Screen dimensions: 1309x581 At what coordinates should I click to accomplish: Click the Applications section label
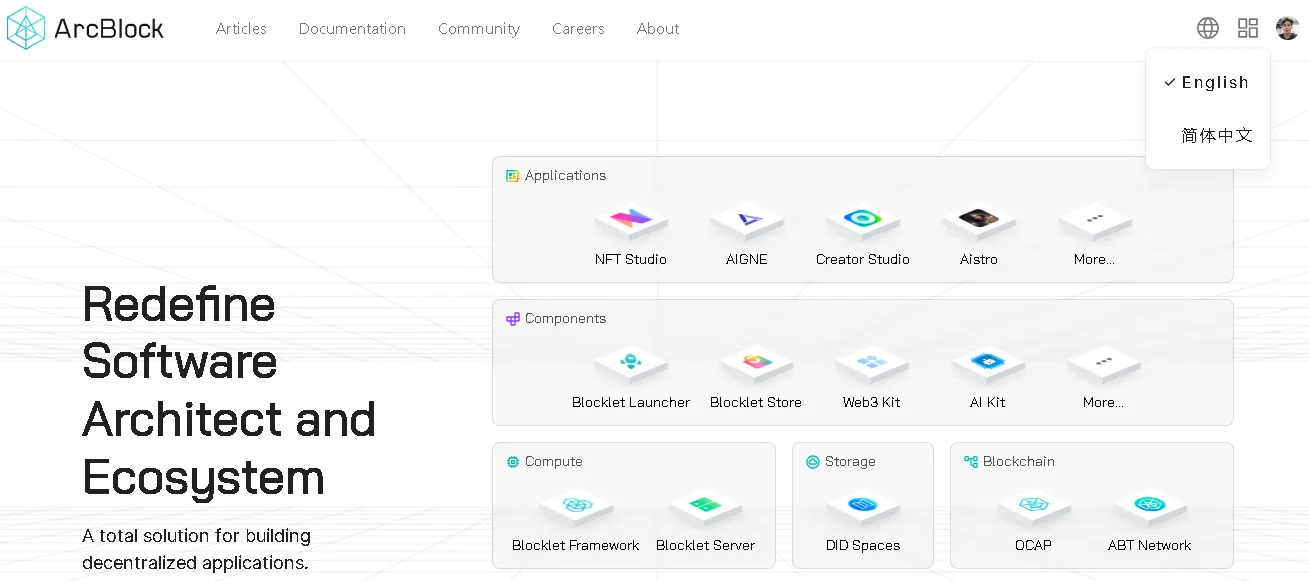[x=565, y=176]
